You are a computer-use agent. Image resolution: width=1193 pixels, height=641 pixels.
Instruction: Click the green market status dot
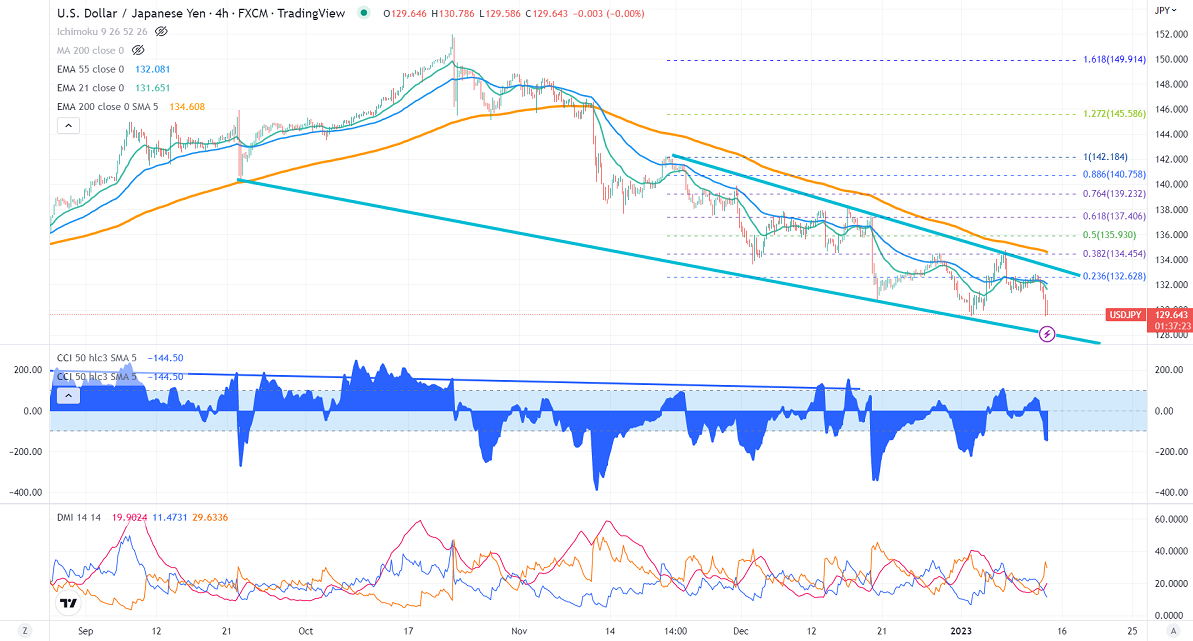coord(364,13)
